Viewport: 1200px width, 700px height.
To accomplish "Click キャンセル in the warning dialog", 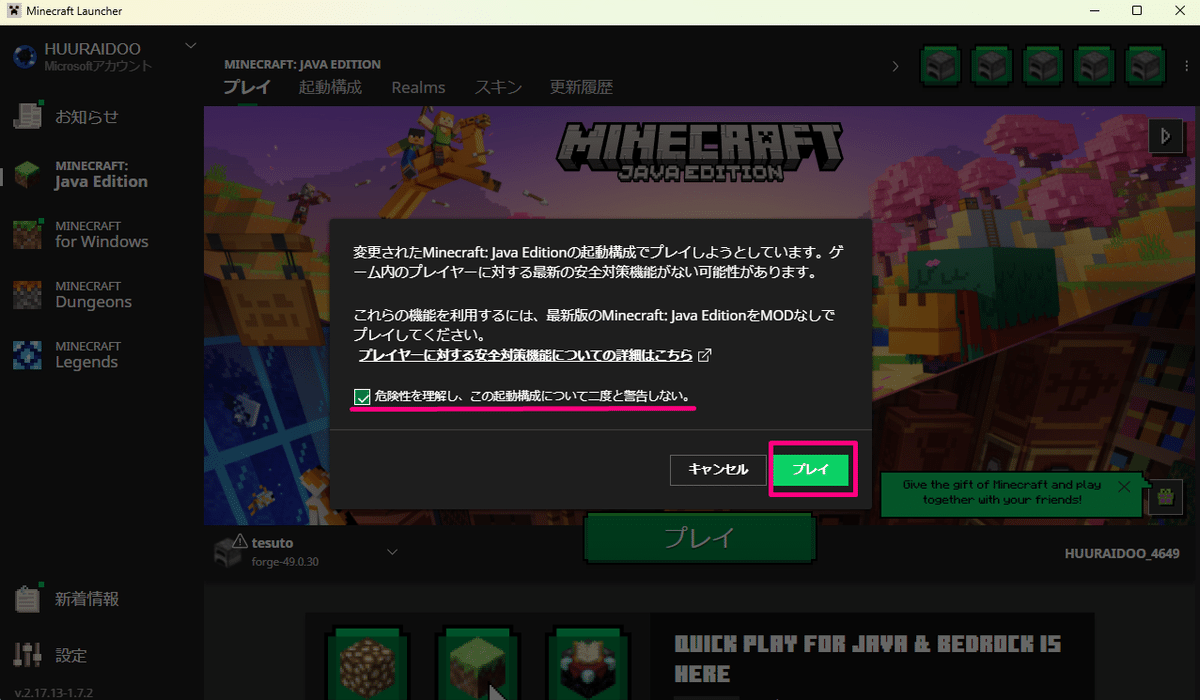I will click(718, 469).
